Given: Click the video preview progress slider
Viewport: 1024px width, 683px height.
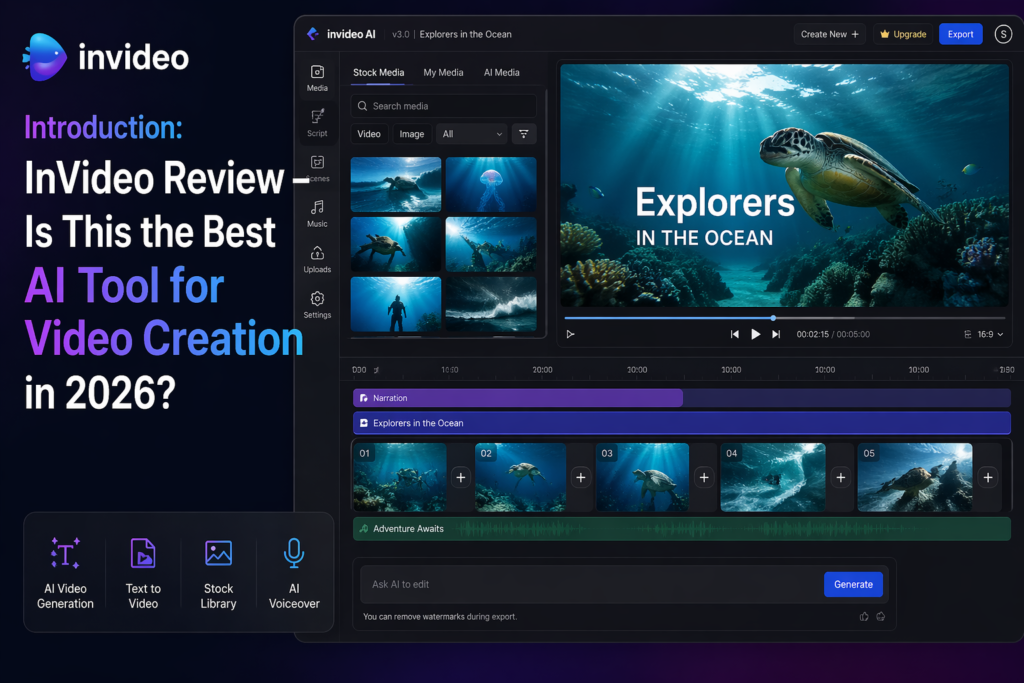Looking at the screenshot, I should [784, 318].
